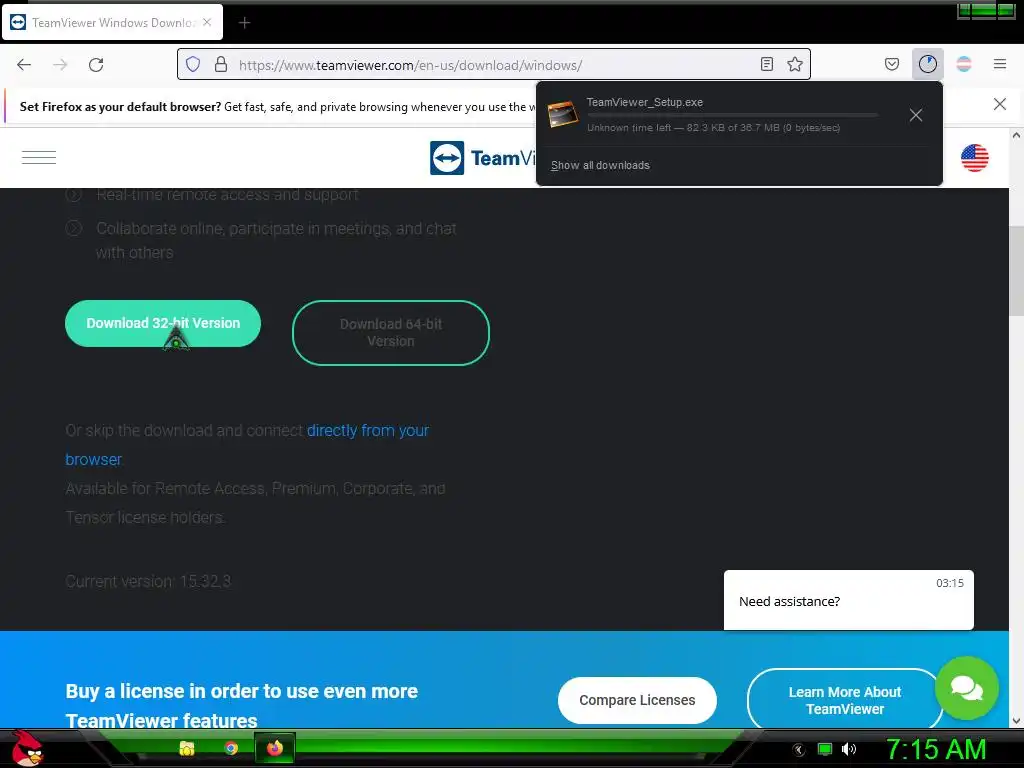Toggle reader view in address bar
The height and width of the screenshot is (768, 1024).
pos(767,64)
